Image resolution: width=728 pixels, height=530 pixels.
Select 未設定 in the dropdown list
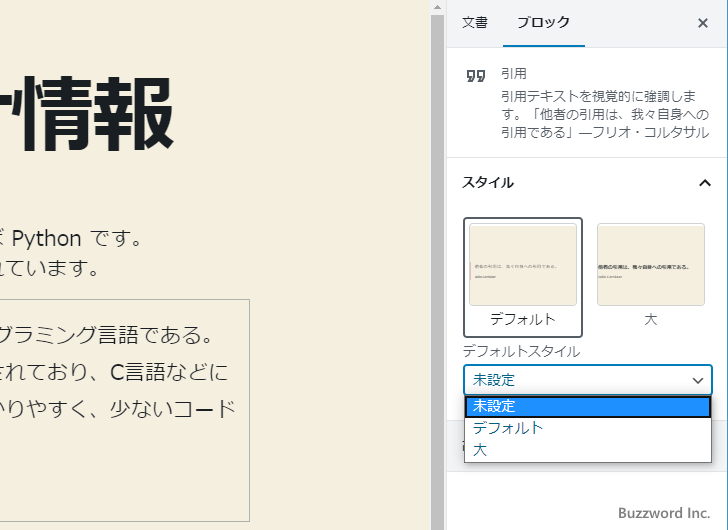point(587,406)
